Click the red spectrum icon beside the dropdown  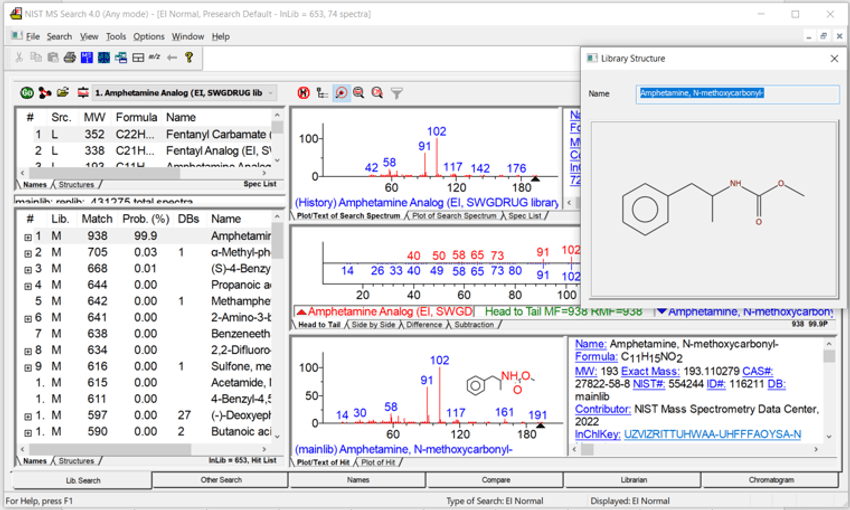point(82,93)
